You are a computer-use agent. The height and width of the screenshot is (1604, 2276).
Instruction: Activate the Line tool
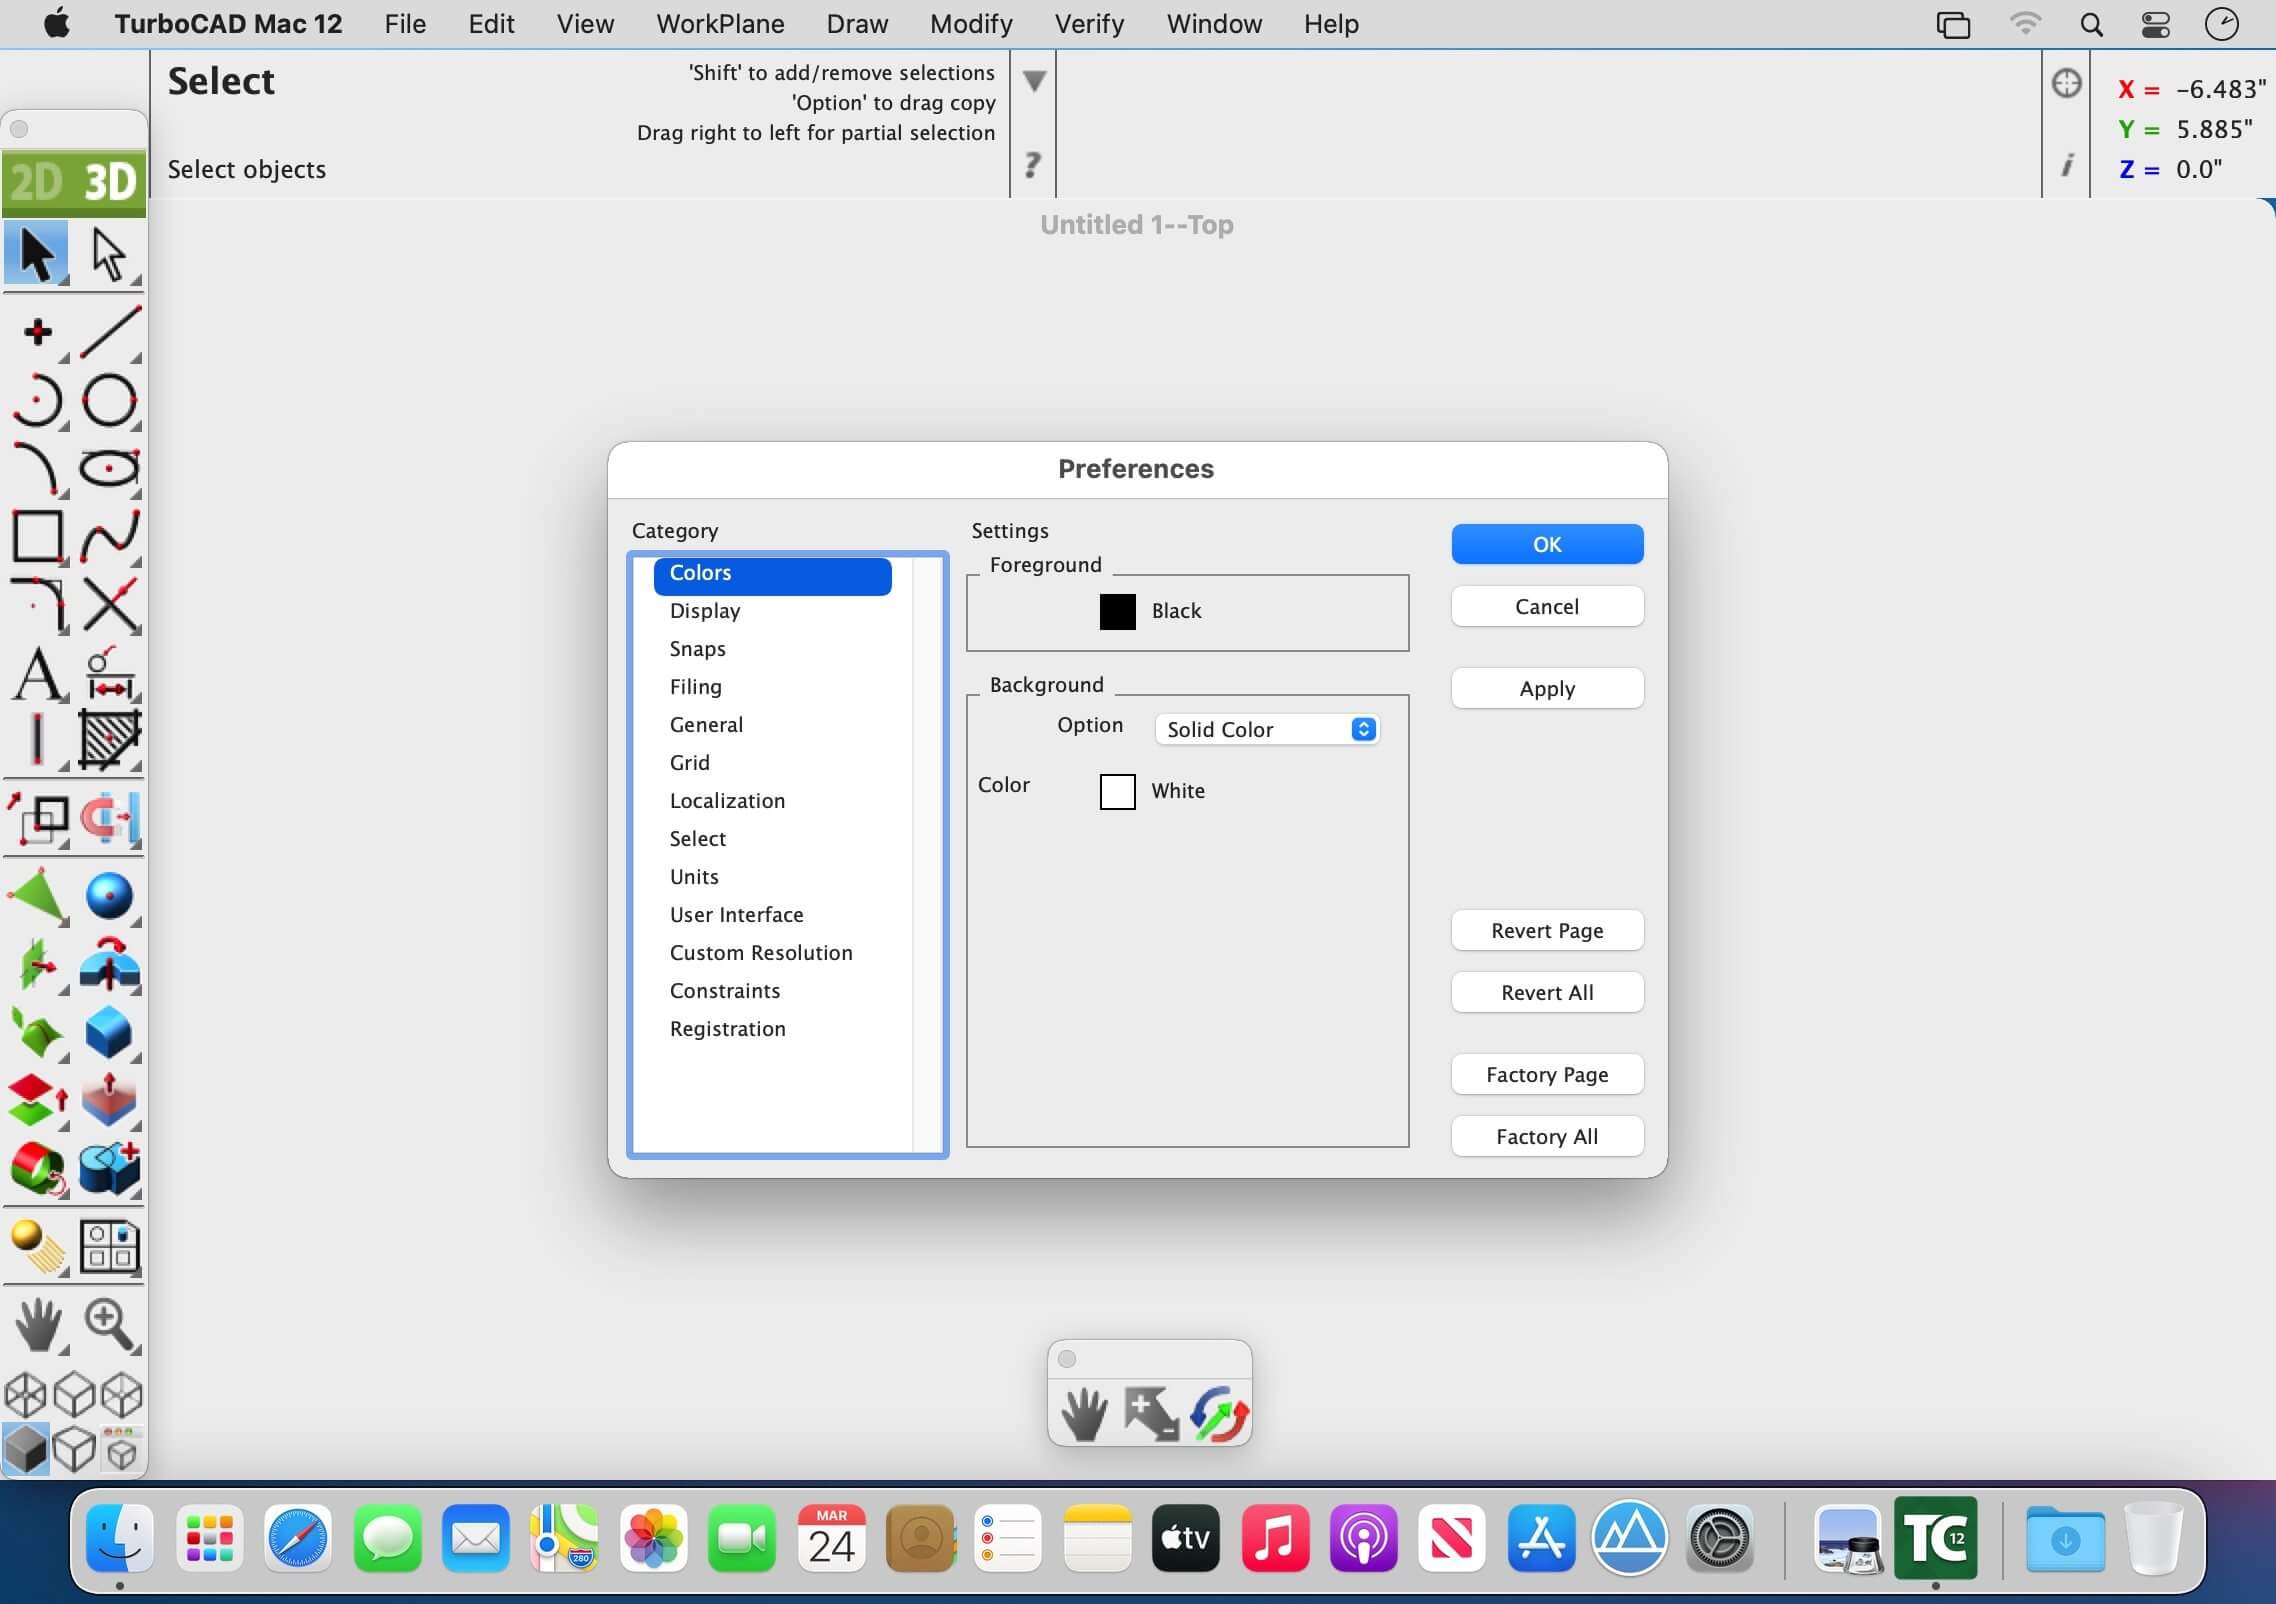(109, 332)
